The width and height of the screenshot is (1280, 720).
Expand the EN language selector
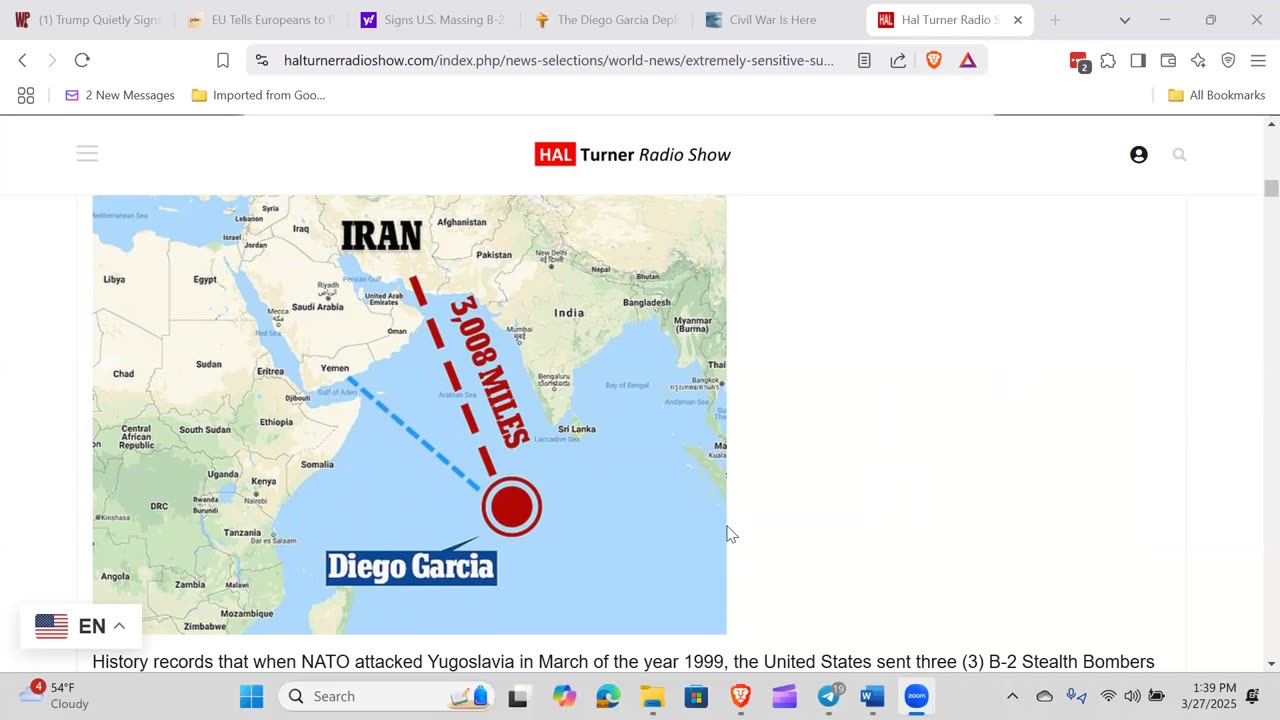point(81,626)
